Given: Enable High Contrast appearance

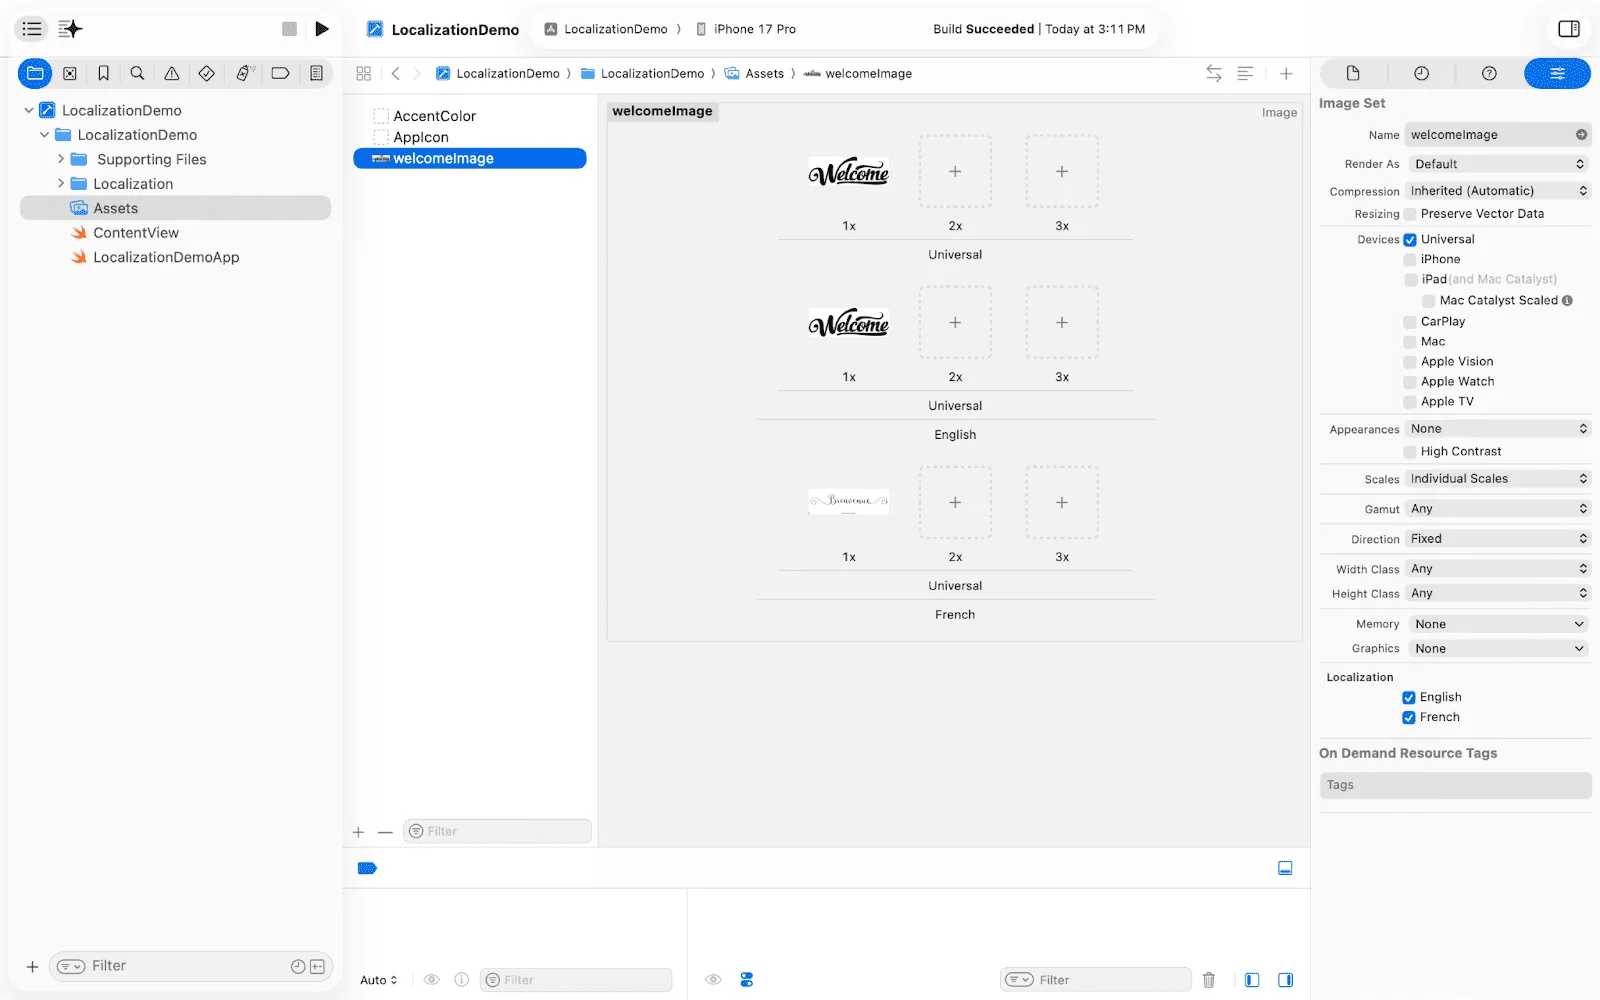Looking at the screenshot, I should (x=1409, y=451).
